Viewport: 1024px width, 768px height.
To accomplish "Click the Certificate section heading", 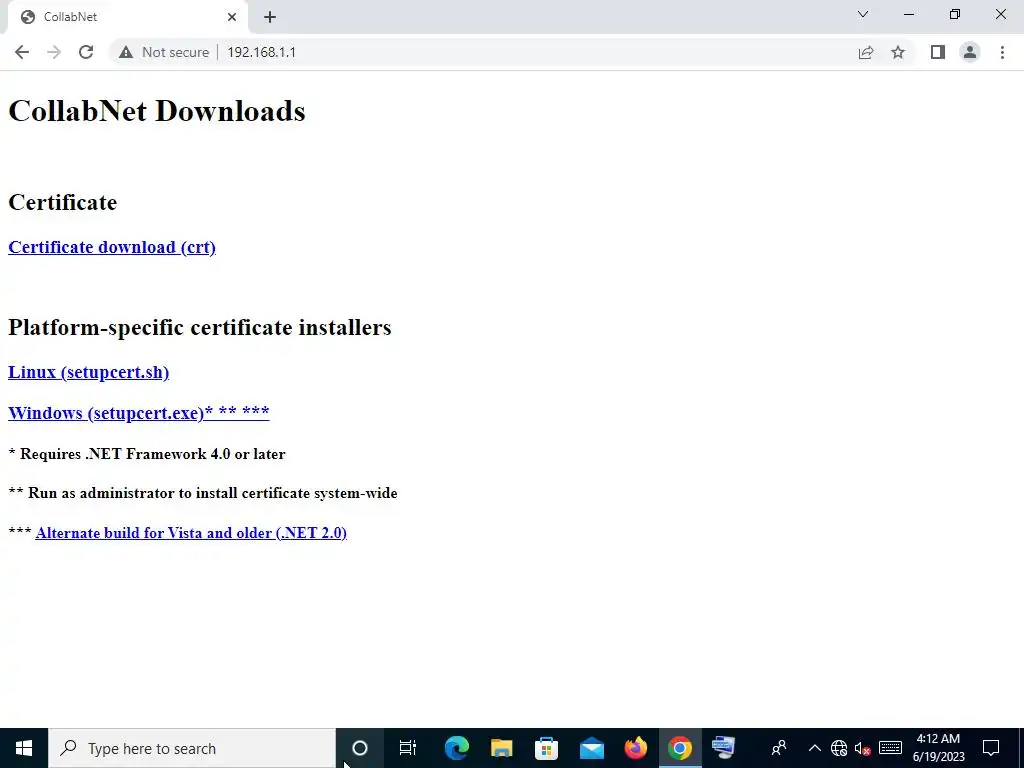I will [63, 202].
